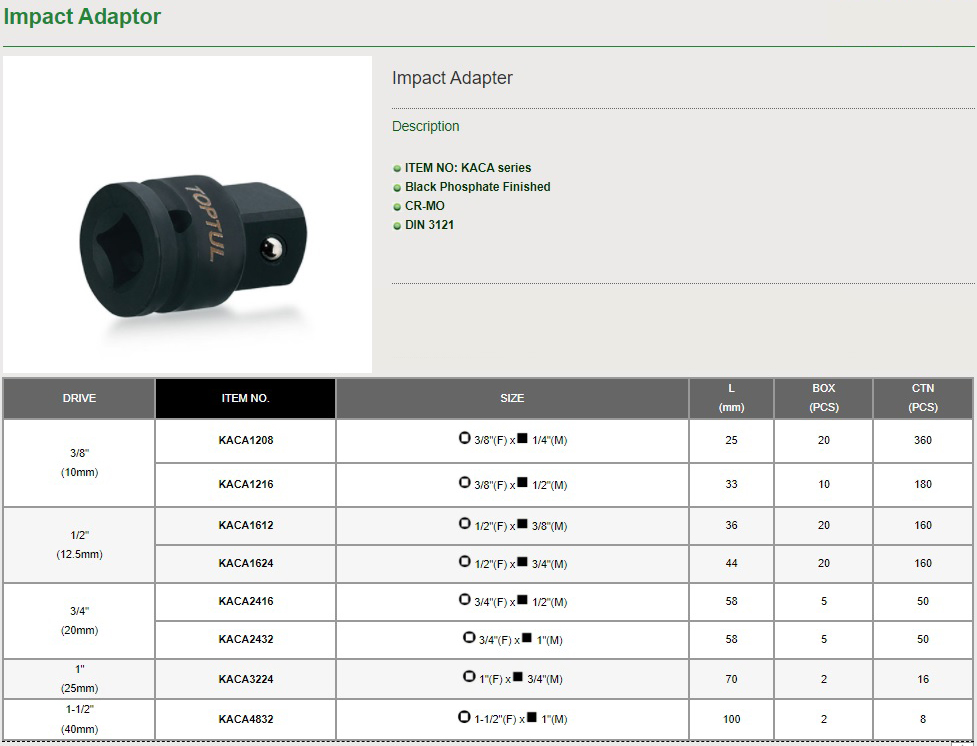Viewport: 977px width, 746px height.
Task: Click the L (mm) column header
Action: tap(731, 398)
